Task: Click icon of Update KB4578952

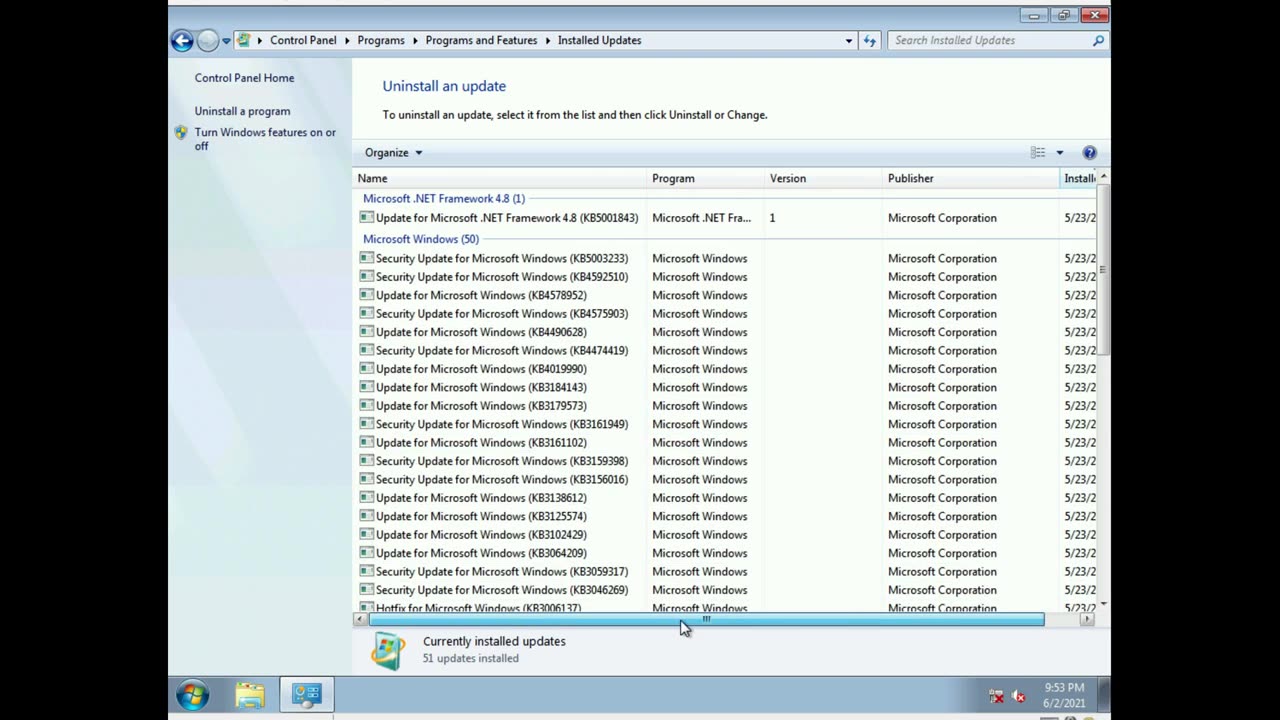Action: (x=366, y=295)
